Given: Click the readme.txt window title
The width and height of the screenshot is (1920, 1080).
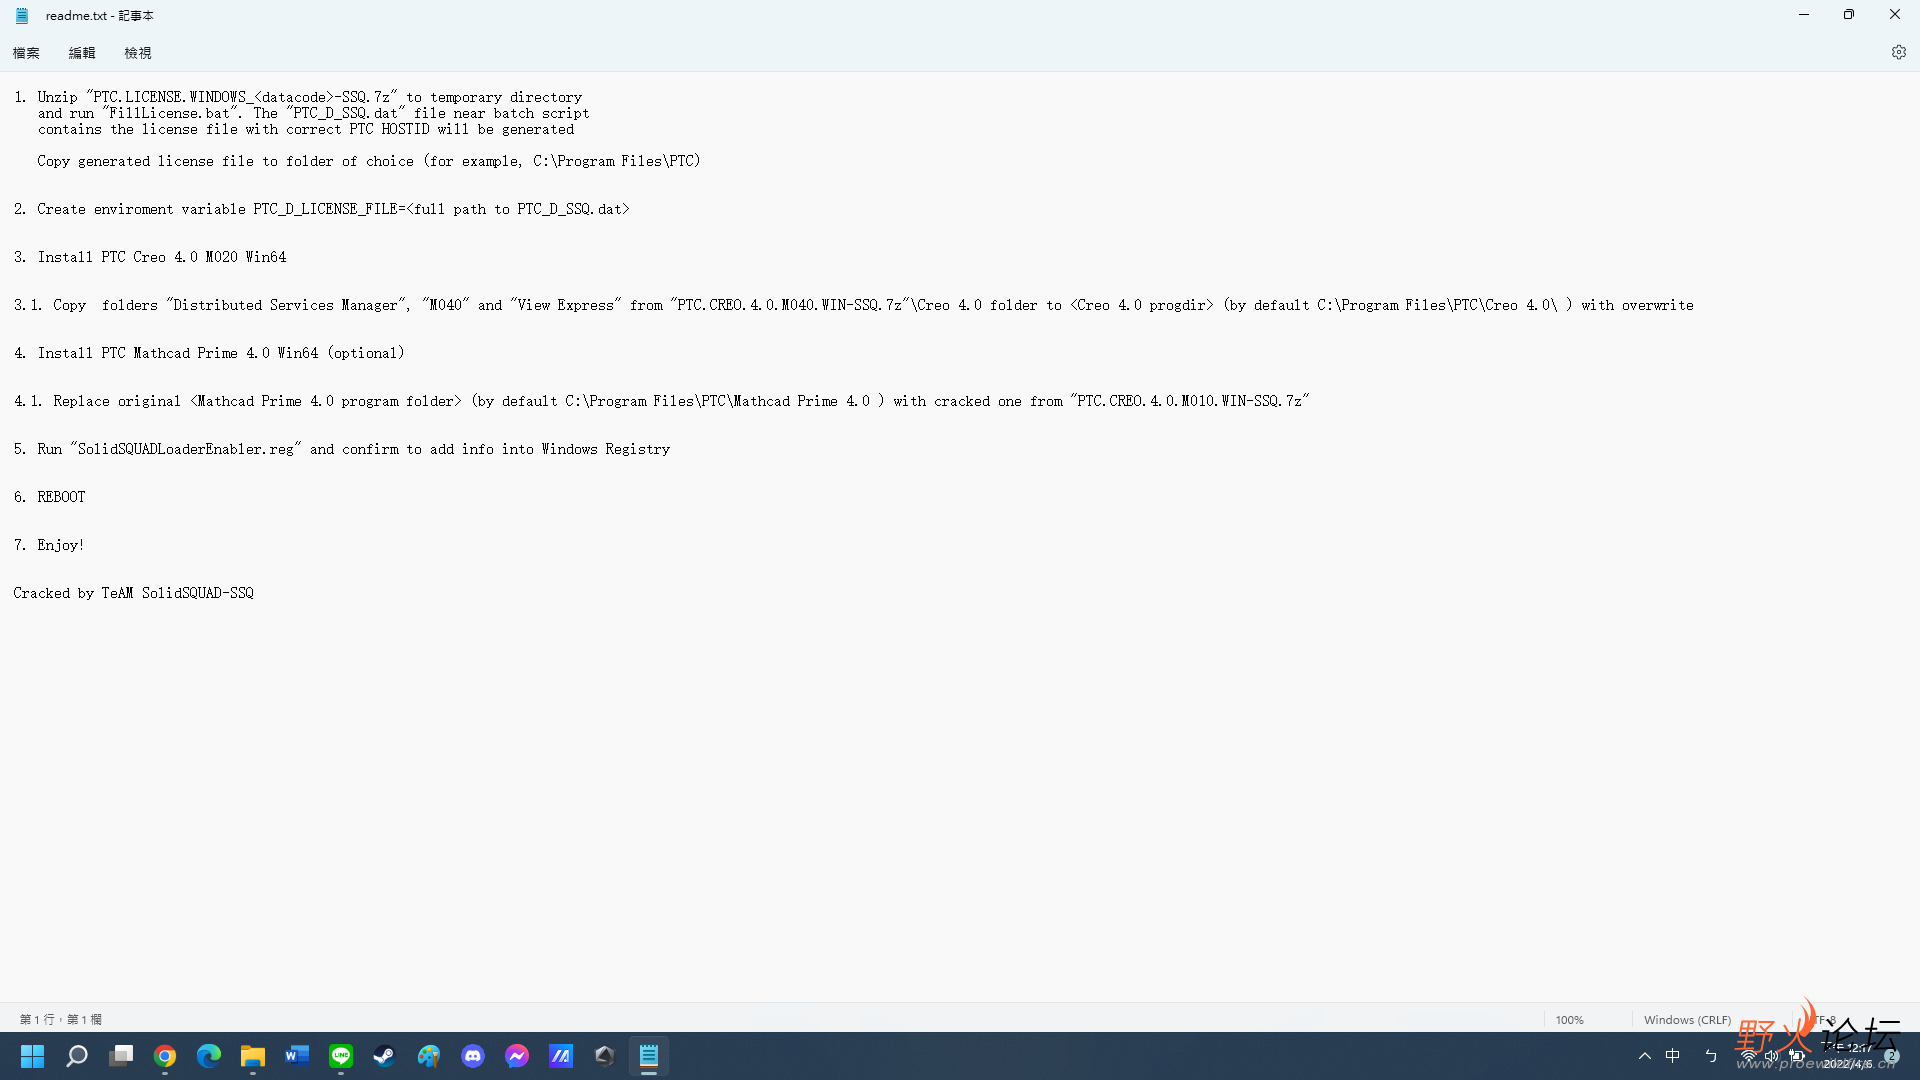Looking at the screenshot, I should [100, 16].
